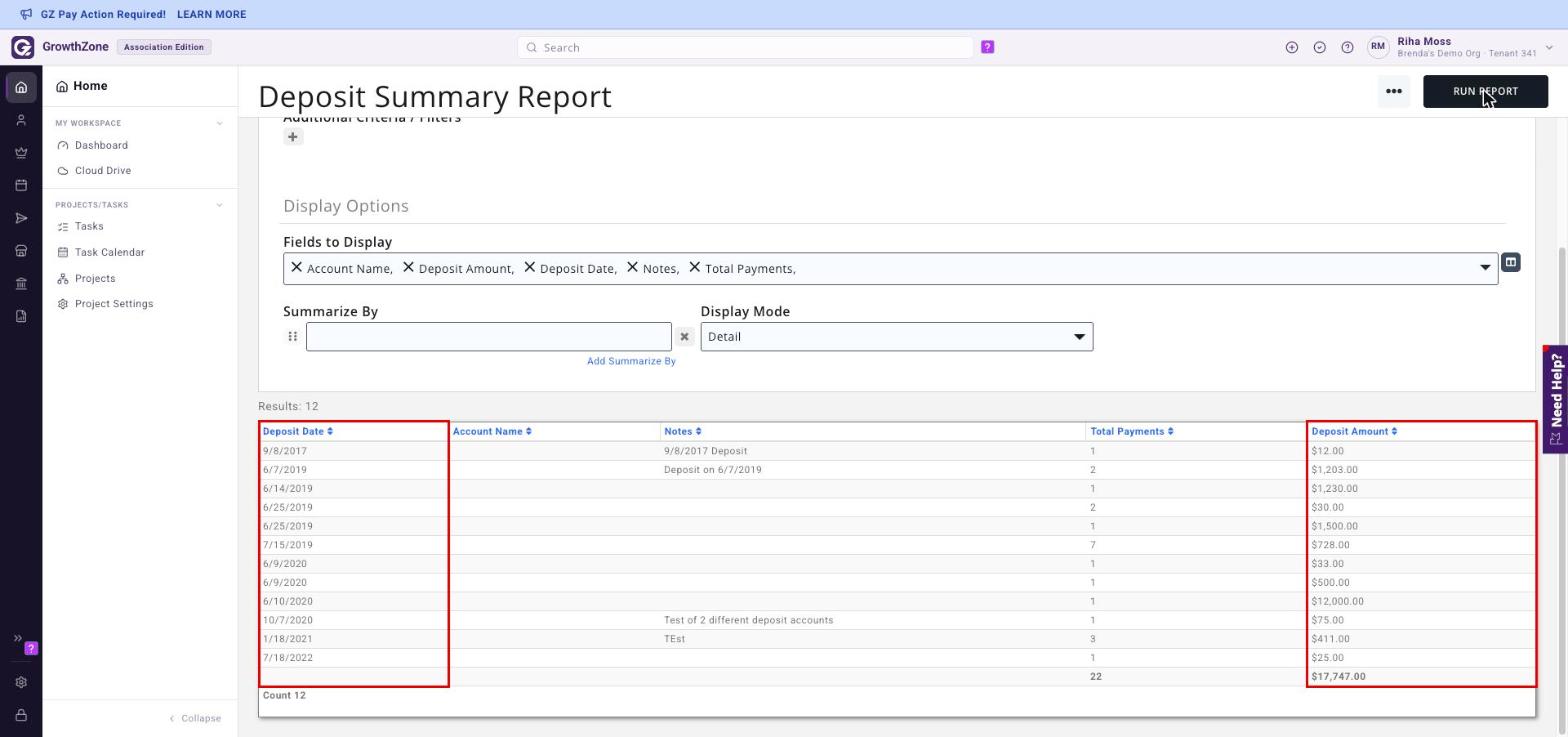1568x737 pixels.
Task: Open the Home icon in left rail
Action: click(21, 88)
